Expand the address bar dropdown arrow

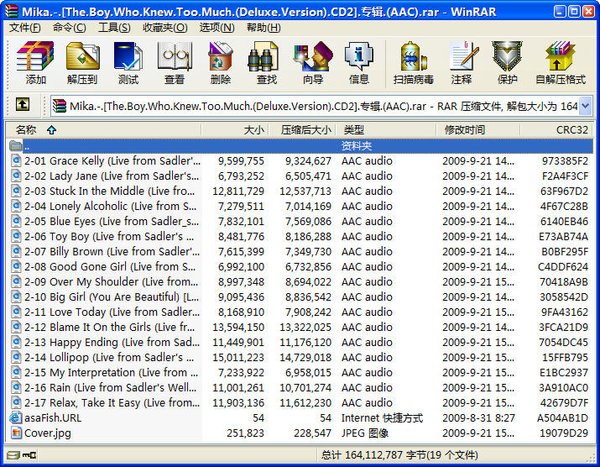585,106
